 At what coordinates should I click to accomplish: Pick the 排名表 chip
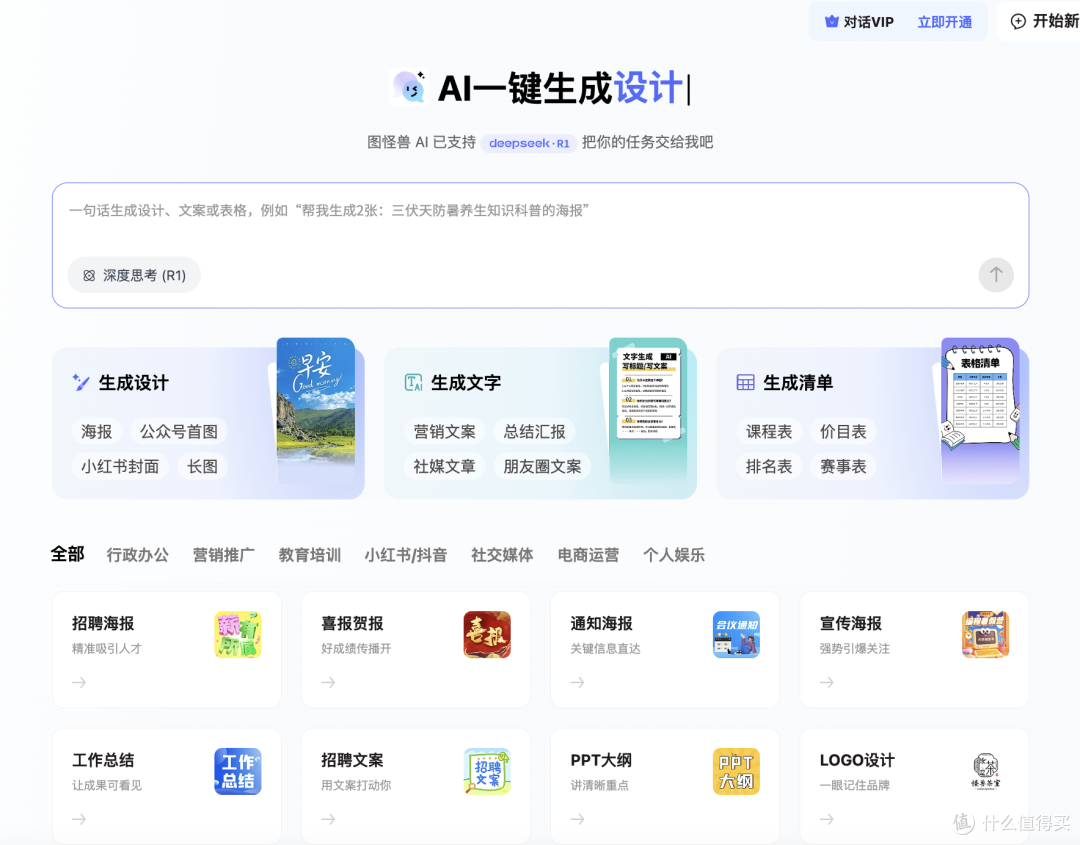pyautogui.click(x=769, y=466)
